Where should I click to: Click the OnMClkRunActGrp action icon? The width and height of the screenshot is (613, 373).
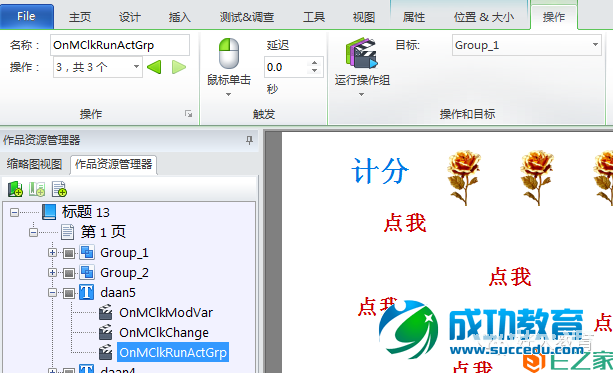[x=106, y=352]
